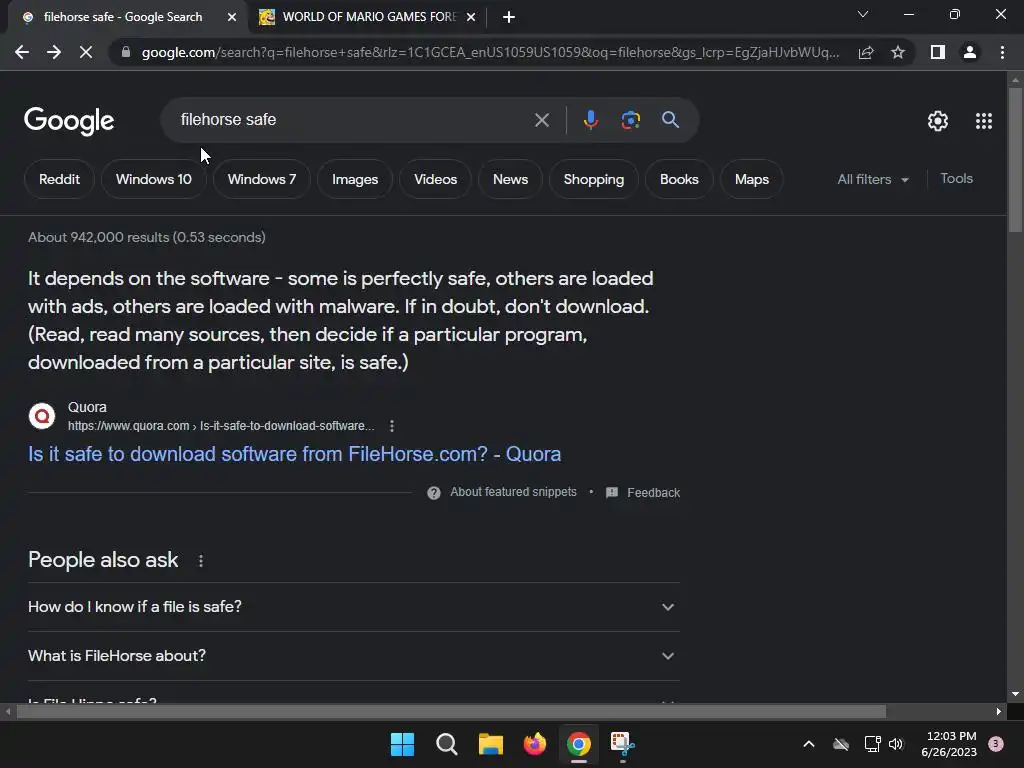The height and width of the screenshot is (768, 1024).
Task: Go forward using the browser forward arrow
Action: point(54,52)
